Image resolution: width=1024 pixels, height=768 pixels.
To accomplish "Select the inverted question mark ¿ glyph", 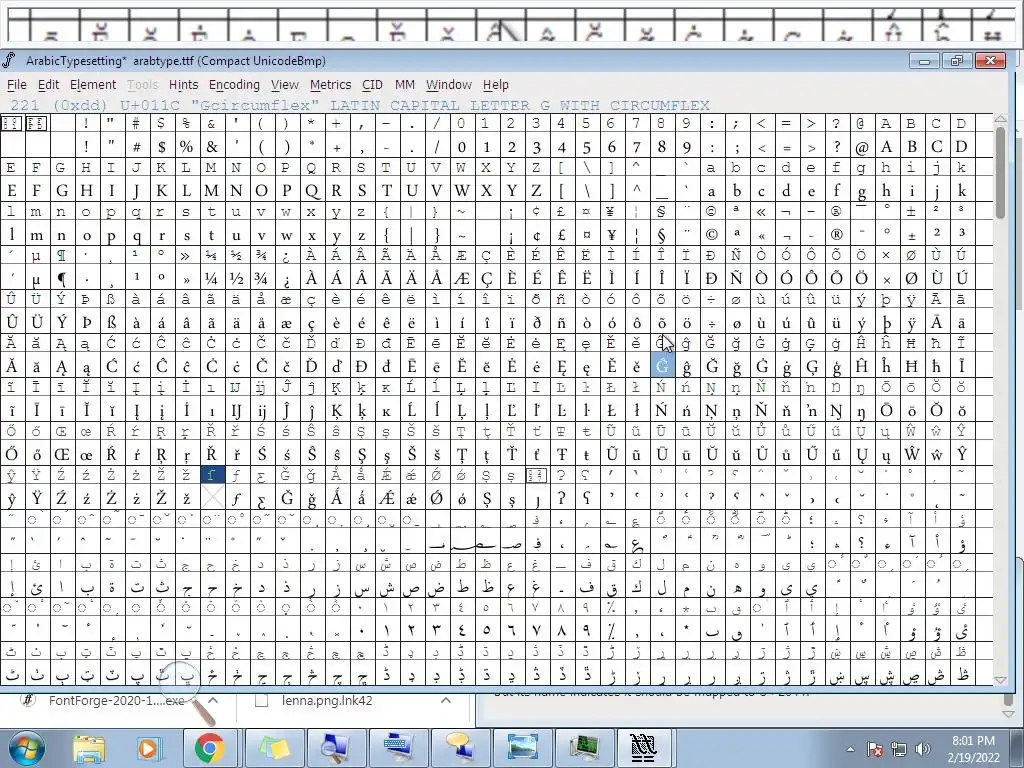I will click(286, 278).
